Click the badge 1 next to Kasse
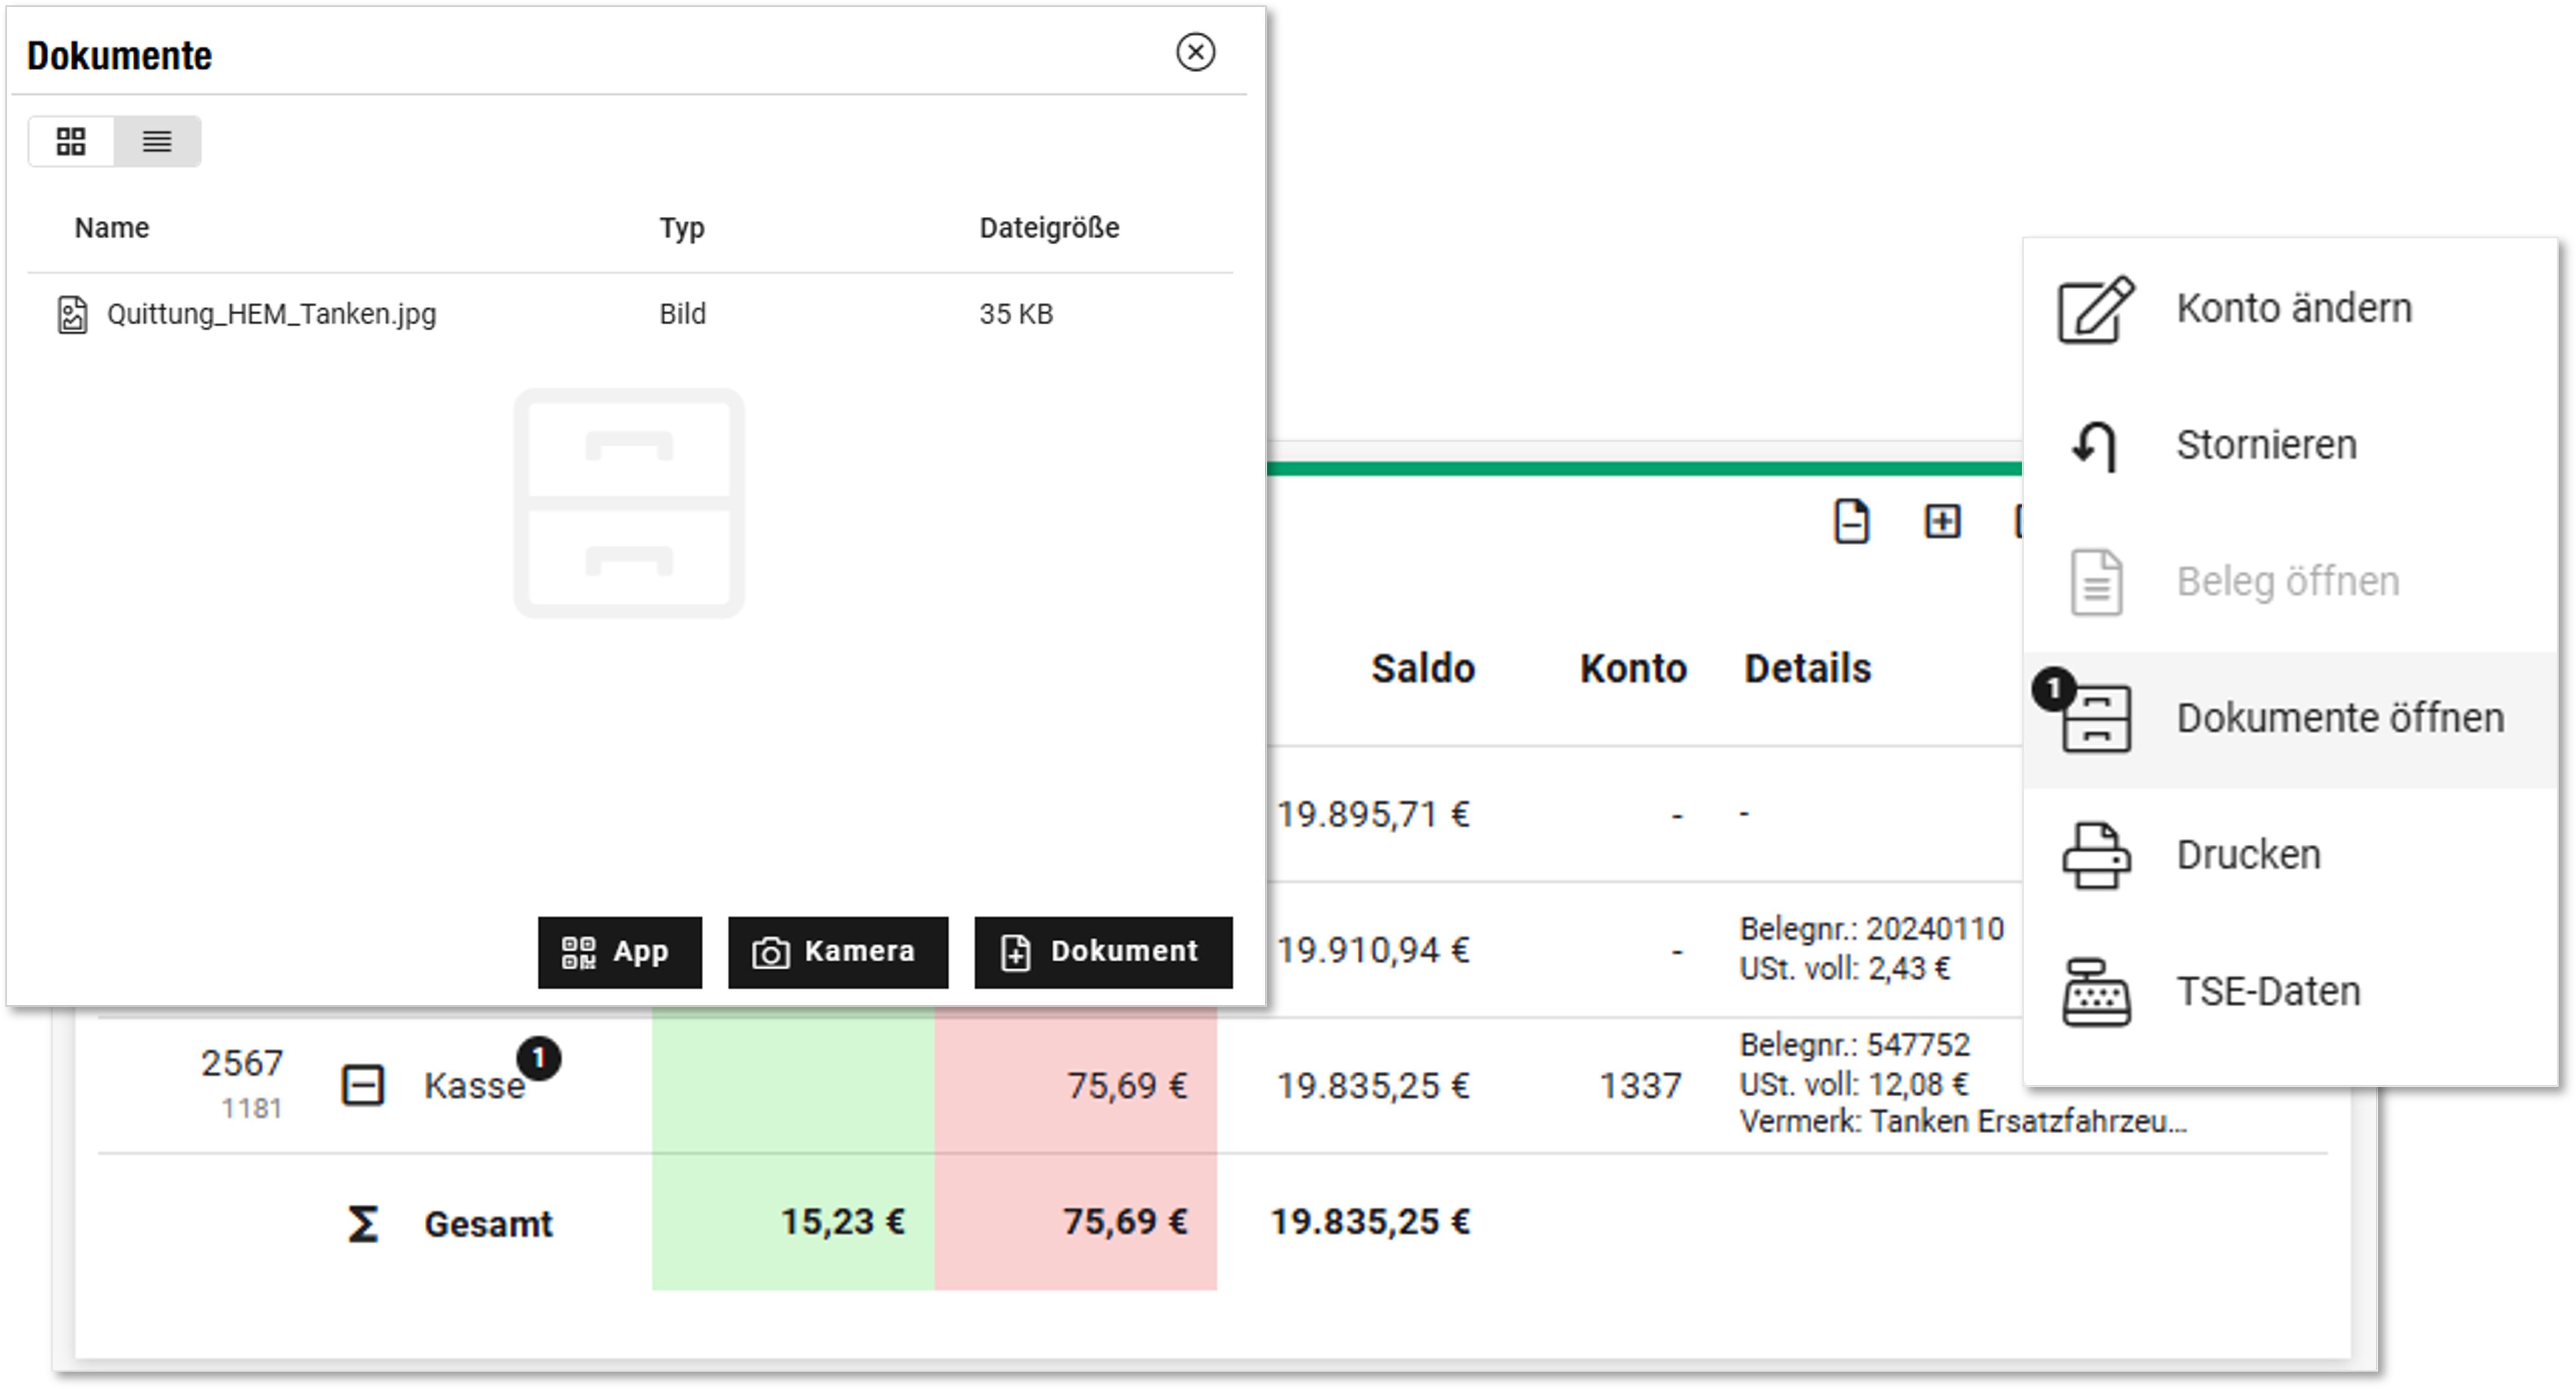This screenshot has height=1389, width=2576. click(x=538, y=1058)
